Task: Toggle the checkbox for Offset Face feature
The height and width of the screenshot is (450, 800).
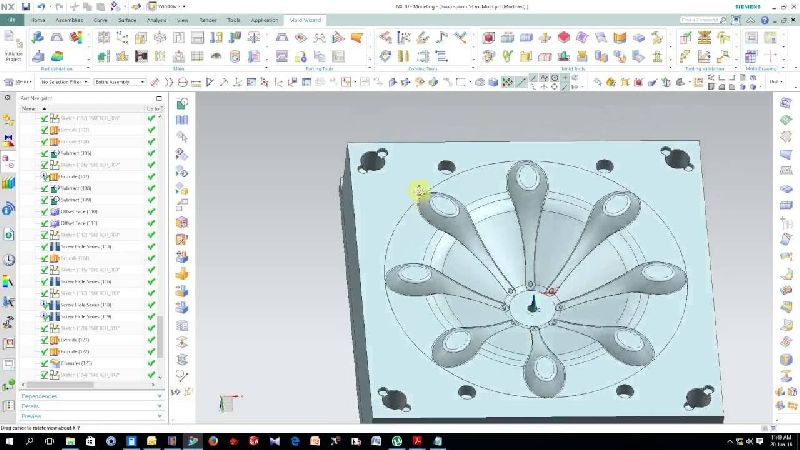Action: point(44,211)
